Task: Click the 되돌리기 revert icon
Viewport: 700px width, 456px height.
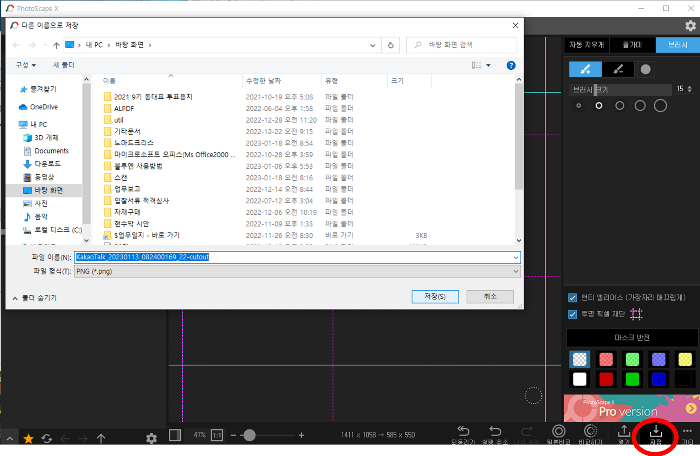Action: click(463, 435)
